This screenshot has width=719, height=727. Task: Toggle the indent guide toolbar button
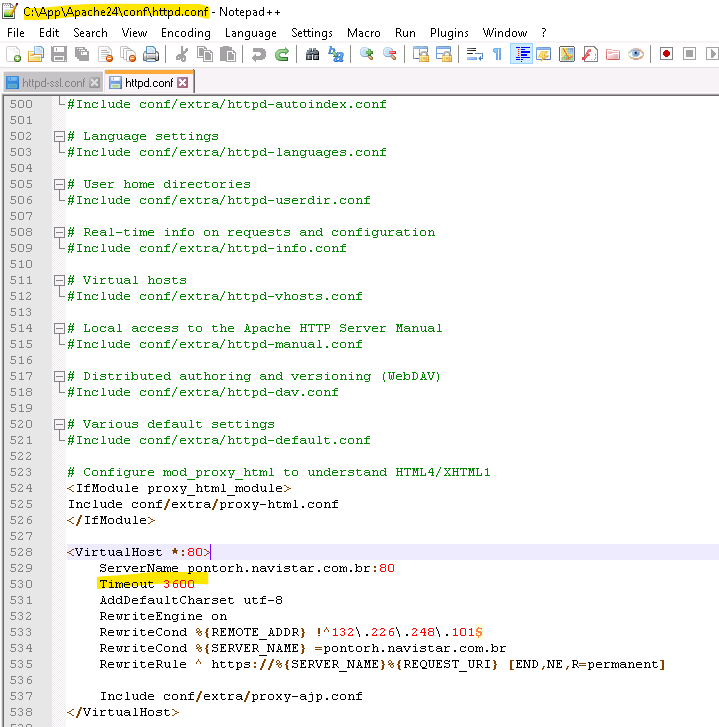coord(521,54)
